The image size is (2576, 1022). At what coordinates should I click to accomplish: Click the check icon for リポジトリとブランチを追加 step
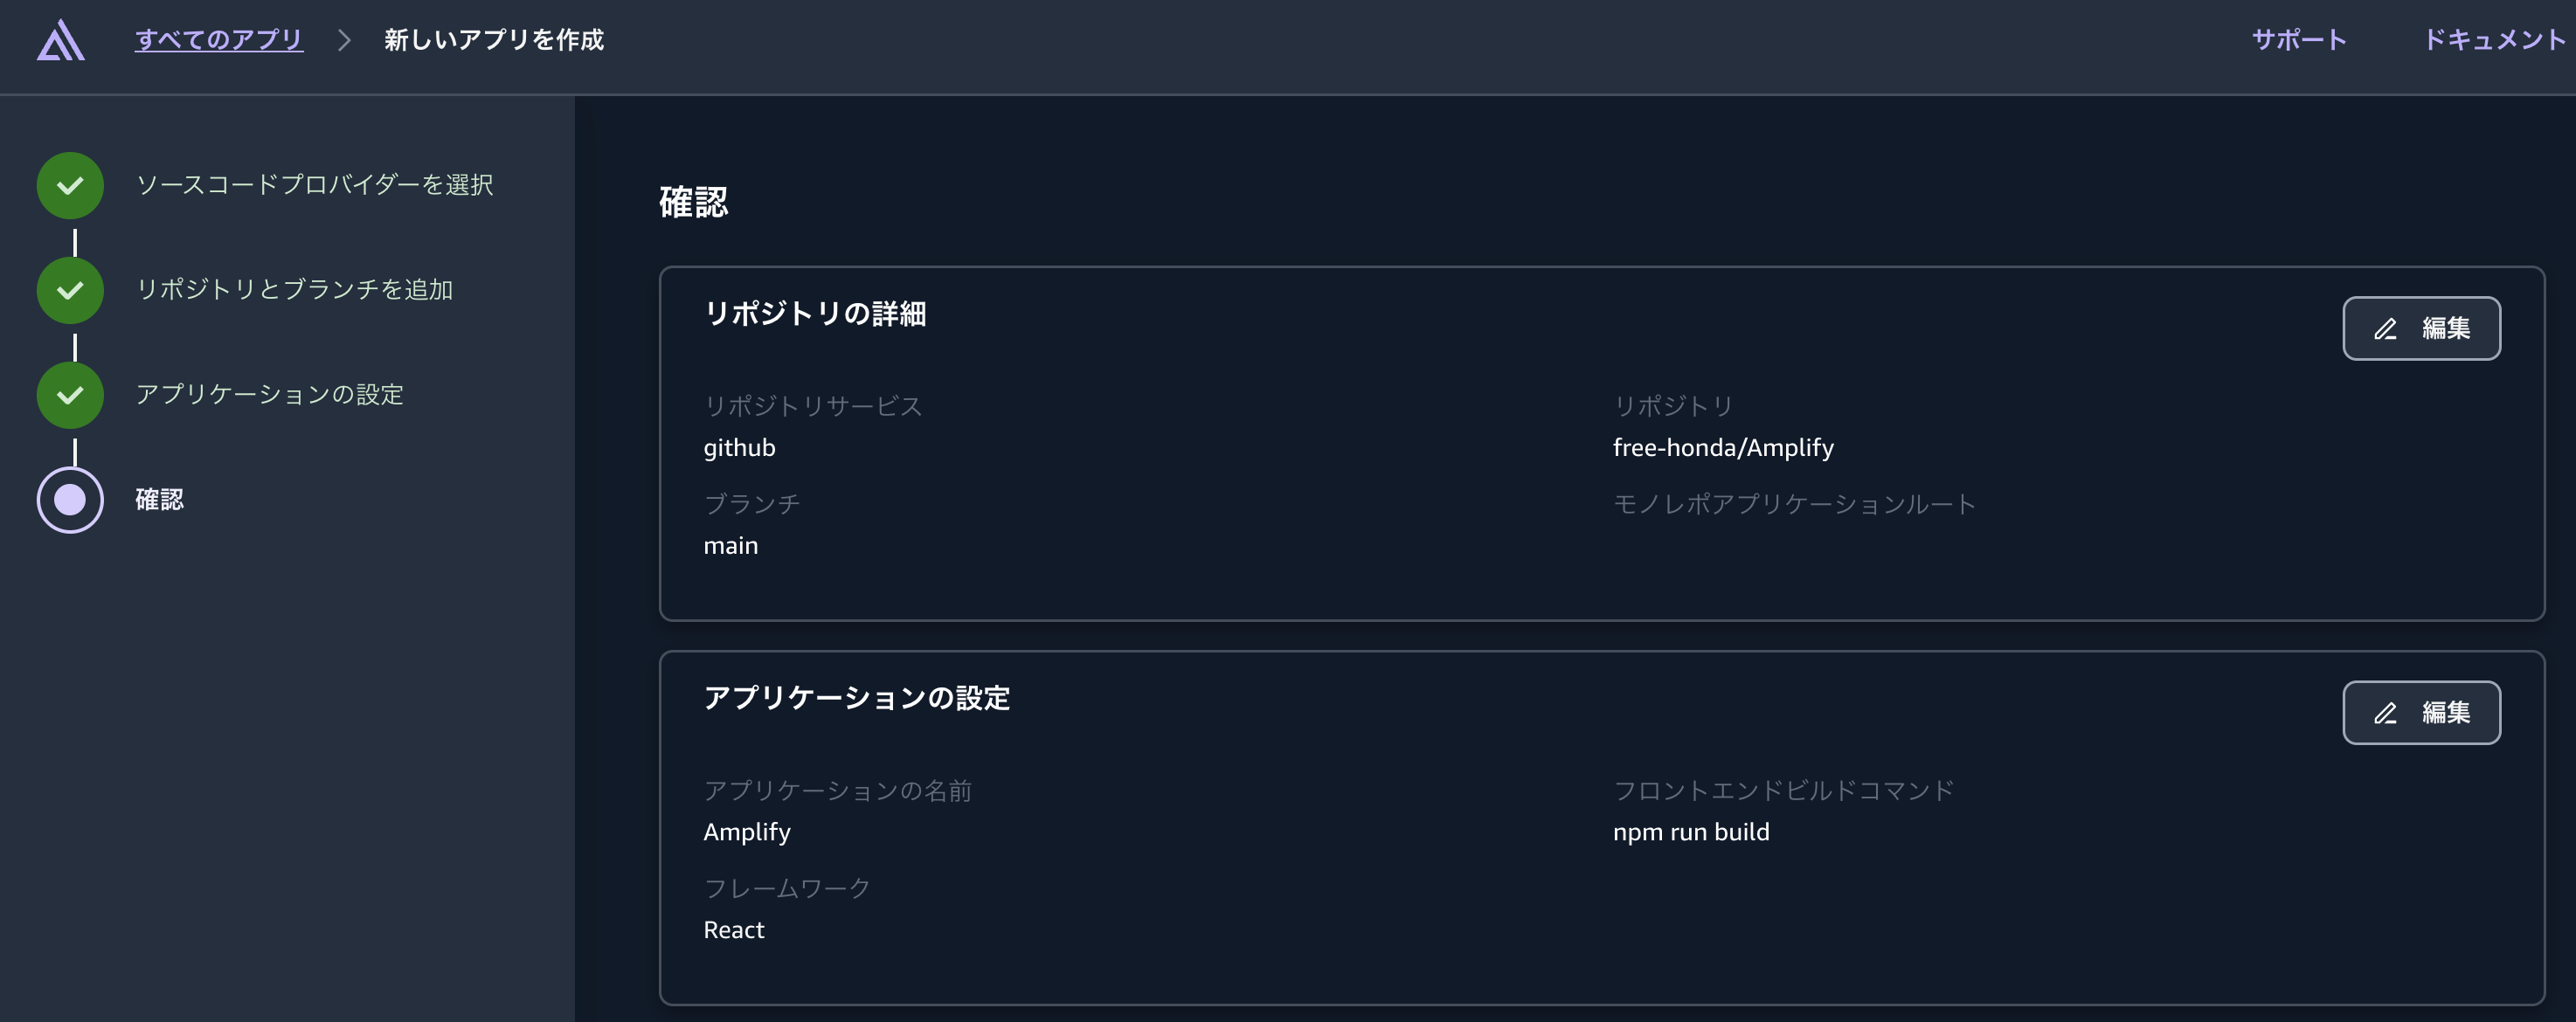tap(69, 290)
